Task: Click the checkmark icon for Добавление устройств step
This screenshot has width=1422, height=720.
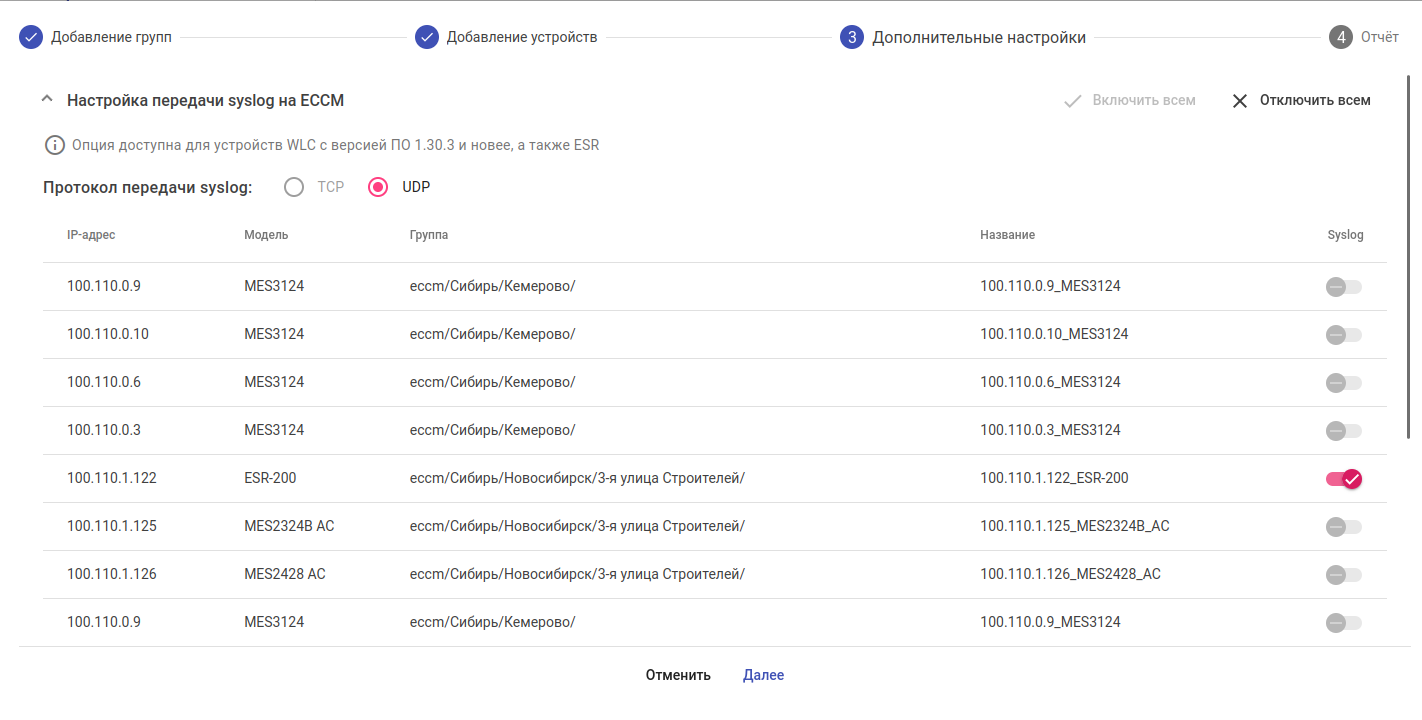Action: tap(427, 38)
